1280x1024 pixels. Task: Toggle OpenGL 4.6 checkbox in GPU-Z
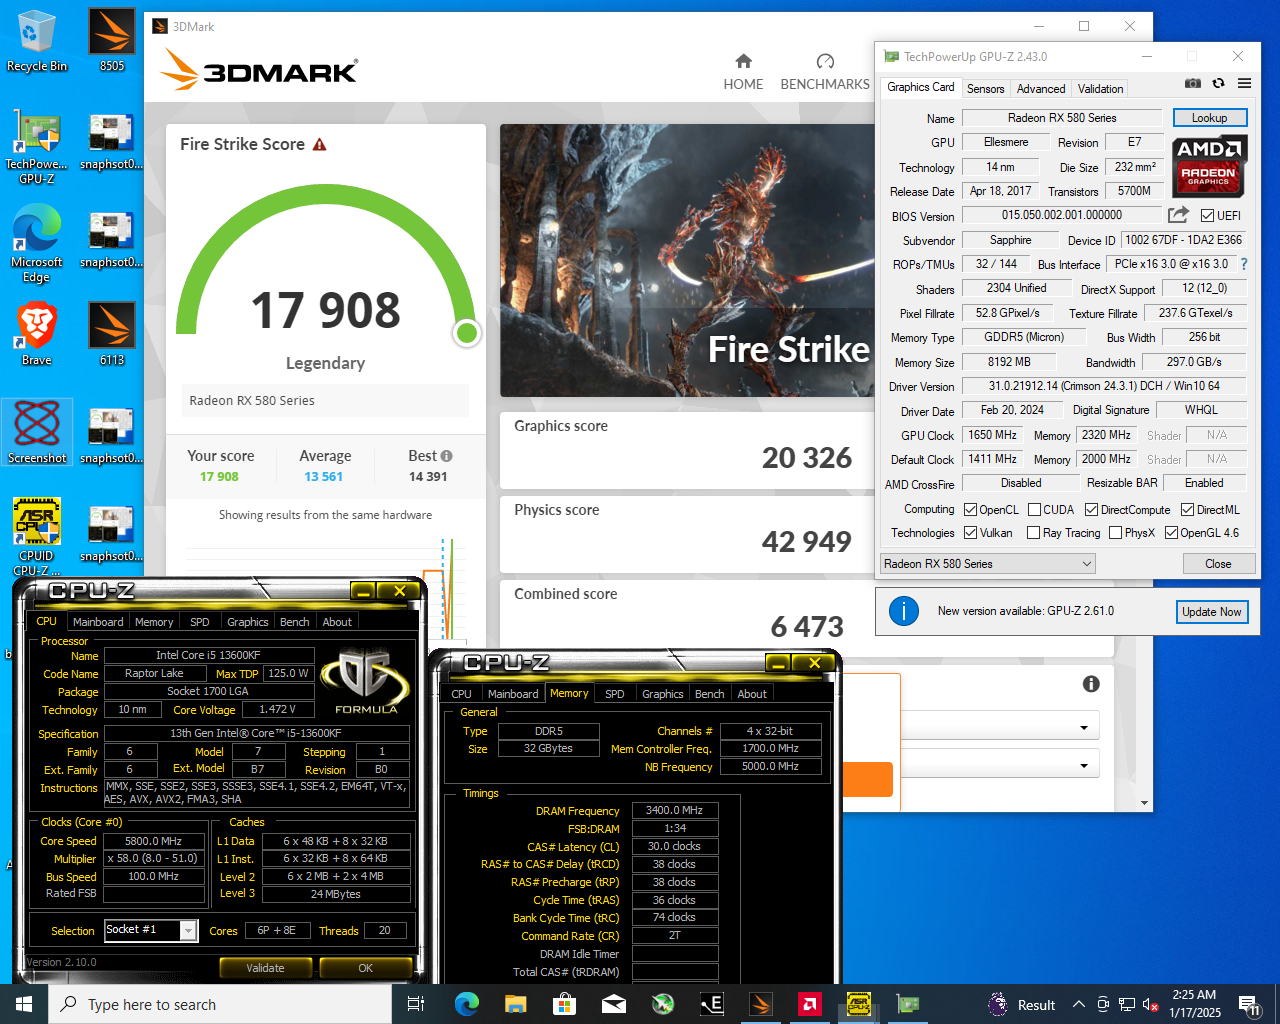(1171, 533)
